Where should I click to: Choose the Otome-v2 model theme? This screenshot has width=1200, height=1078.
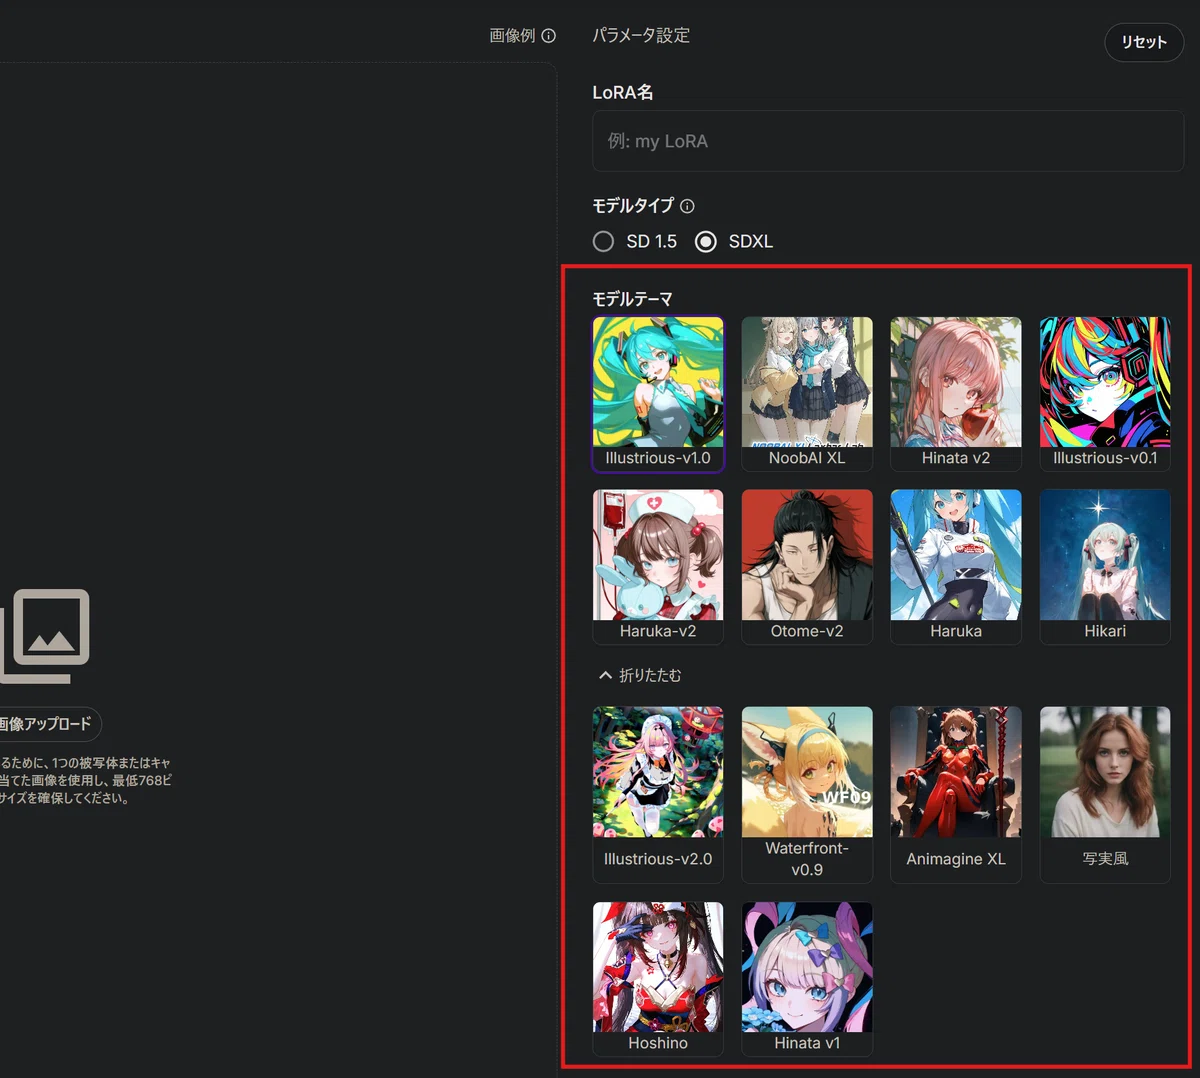pyautogui.click(x=807, y=567)
